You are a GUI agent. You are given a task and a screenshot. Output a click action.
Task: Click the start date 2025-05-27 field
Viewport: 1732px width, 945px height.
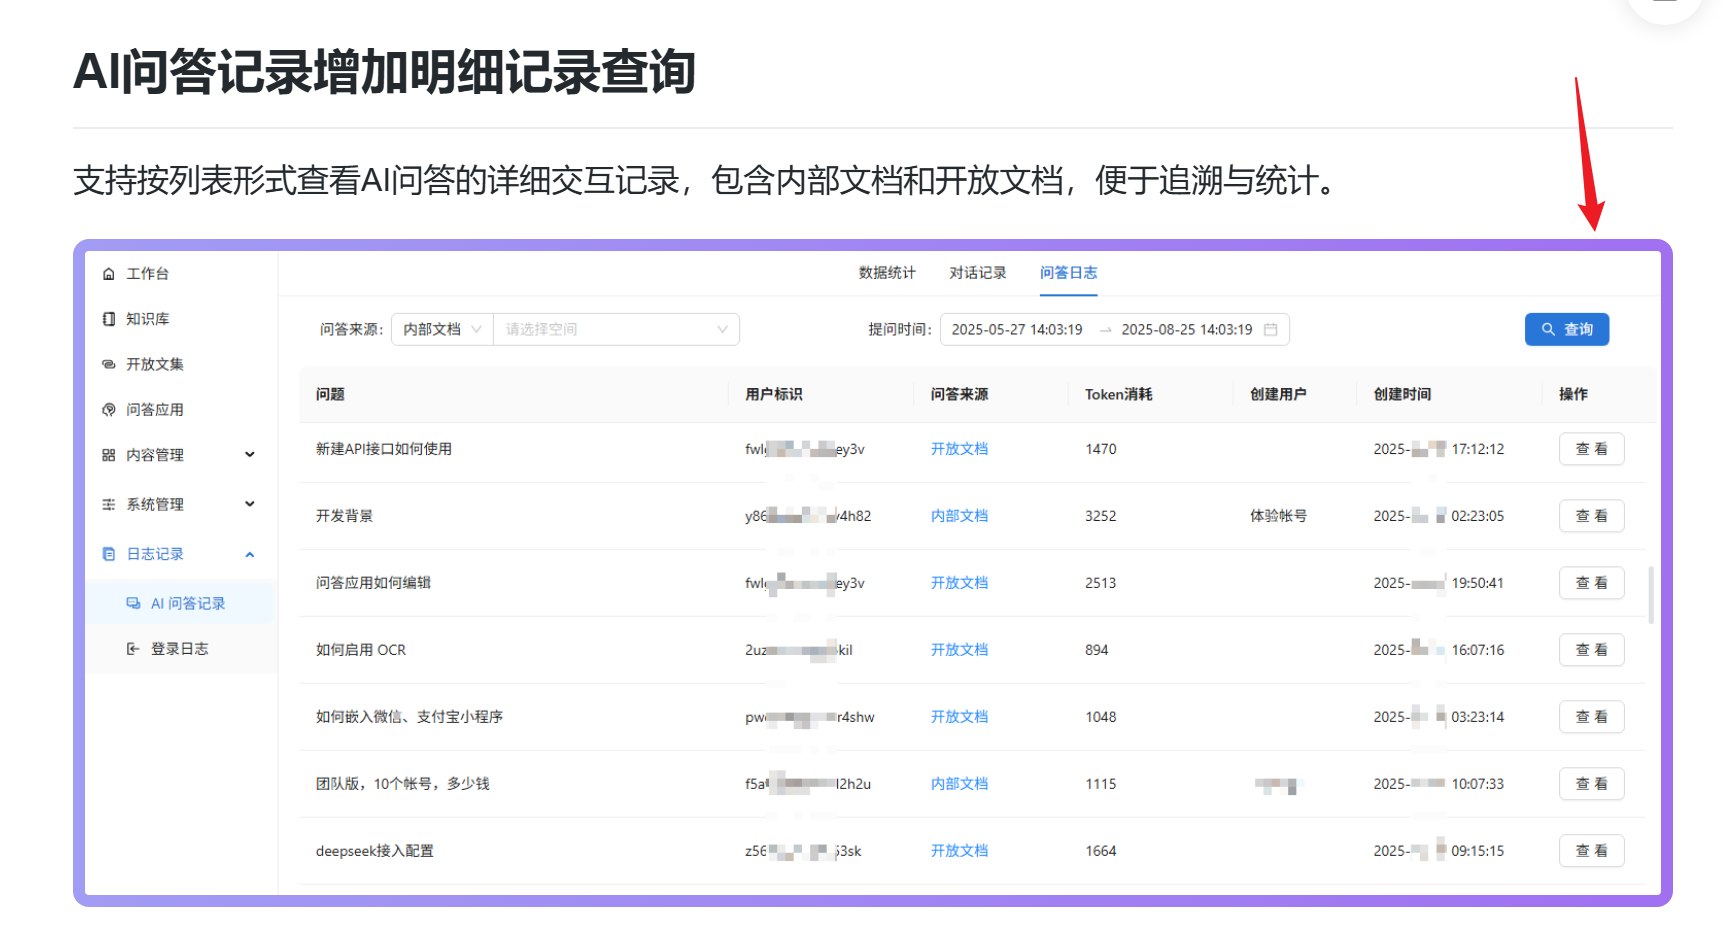click(x=1017, y=330)
